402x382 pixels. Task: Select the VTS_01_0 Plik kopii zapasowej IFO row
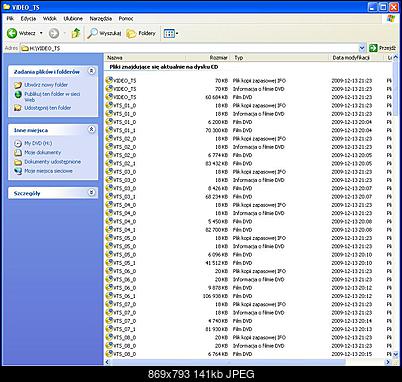click(x=248, y=105)
